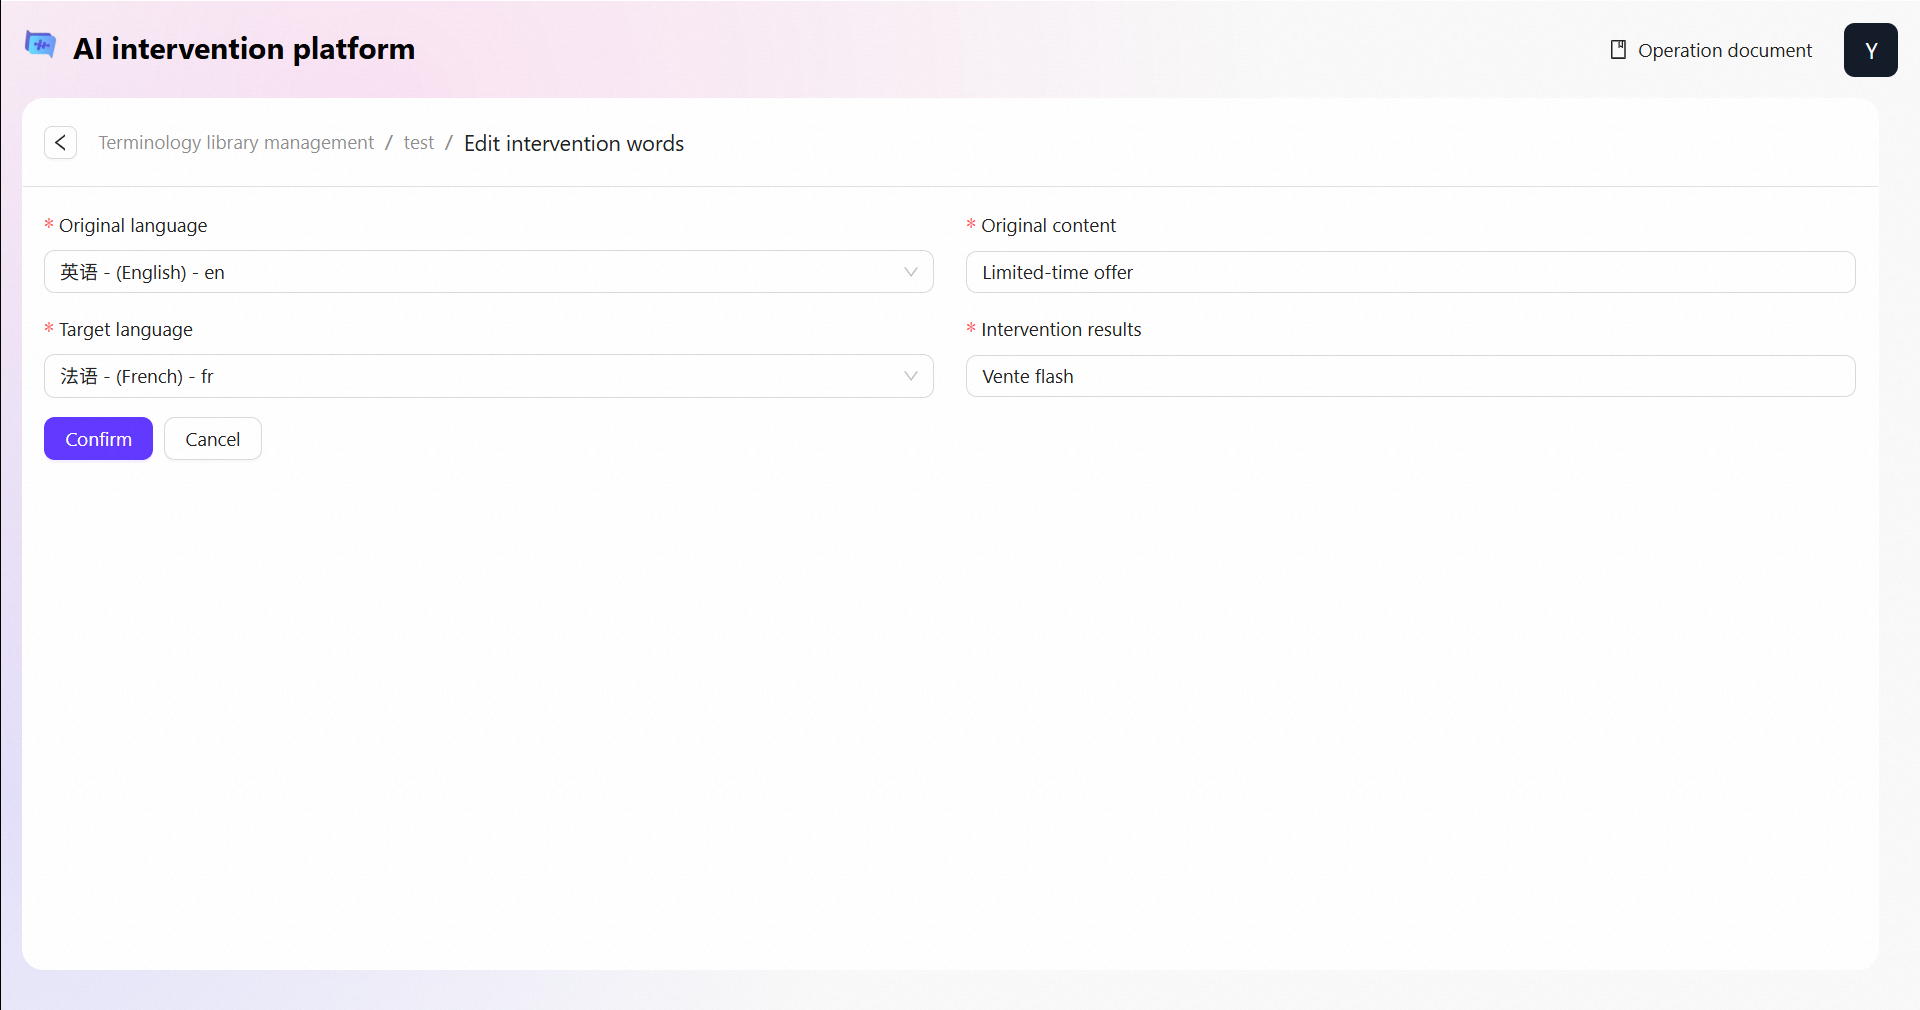Click the "AI intervention platform" title text

coord(244,49)
